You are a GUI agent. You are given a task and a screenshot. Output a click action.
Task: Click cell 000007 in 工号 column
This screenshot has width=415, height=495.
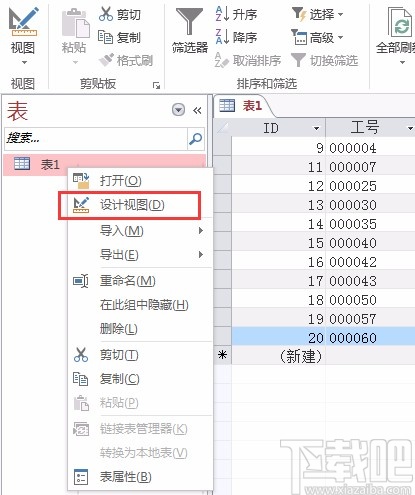coord(370,167)
